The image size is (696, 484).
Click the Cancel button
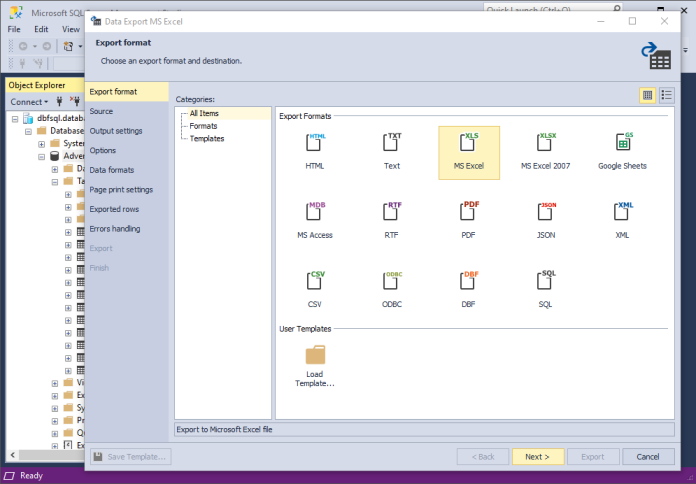pyautogui.click(x=648, y=456)
